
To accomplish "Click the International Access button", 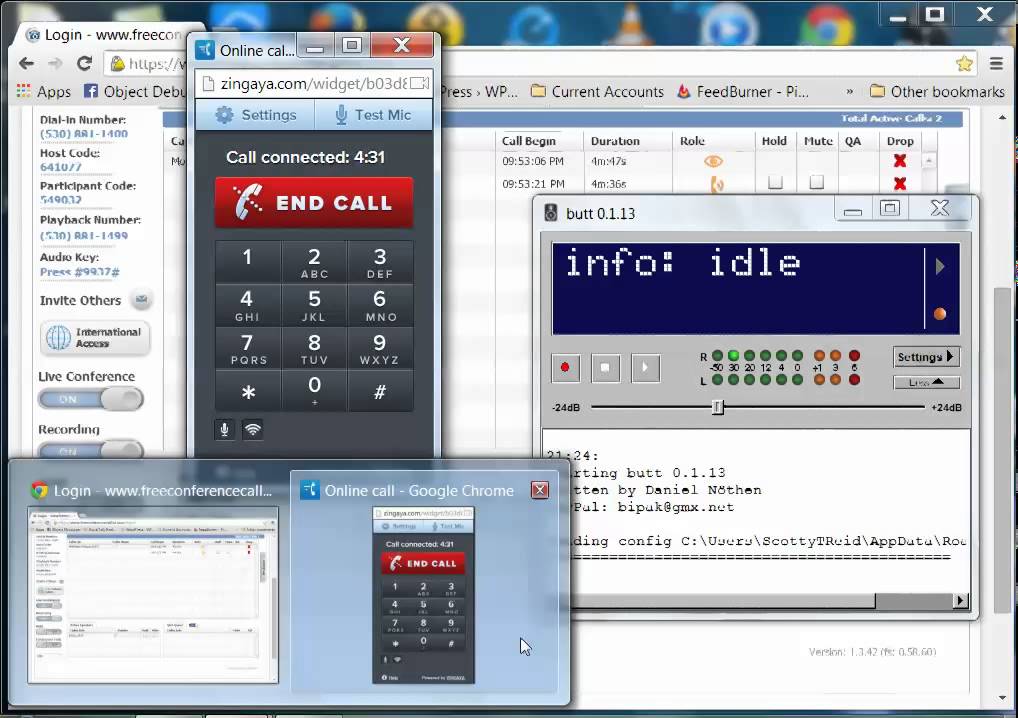I will click(95, 338).
